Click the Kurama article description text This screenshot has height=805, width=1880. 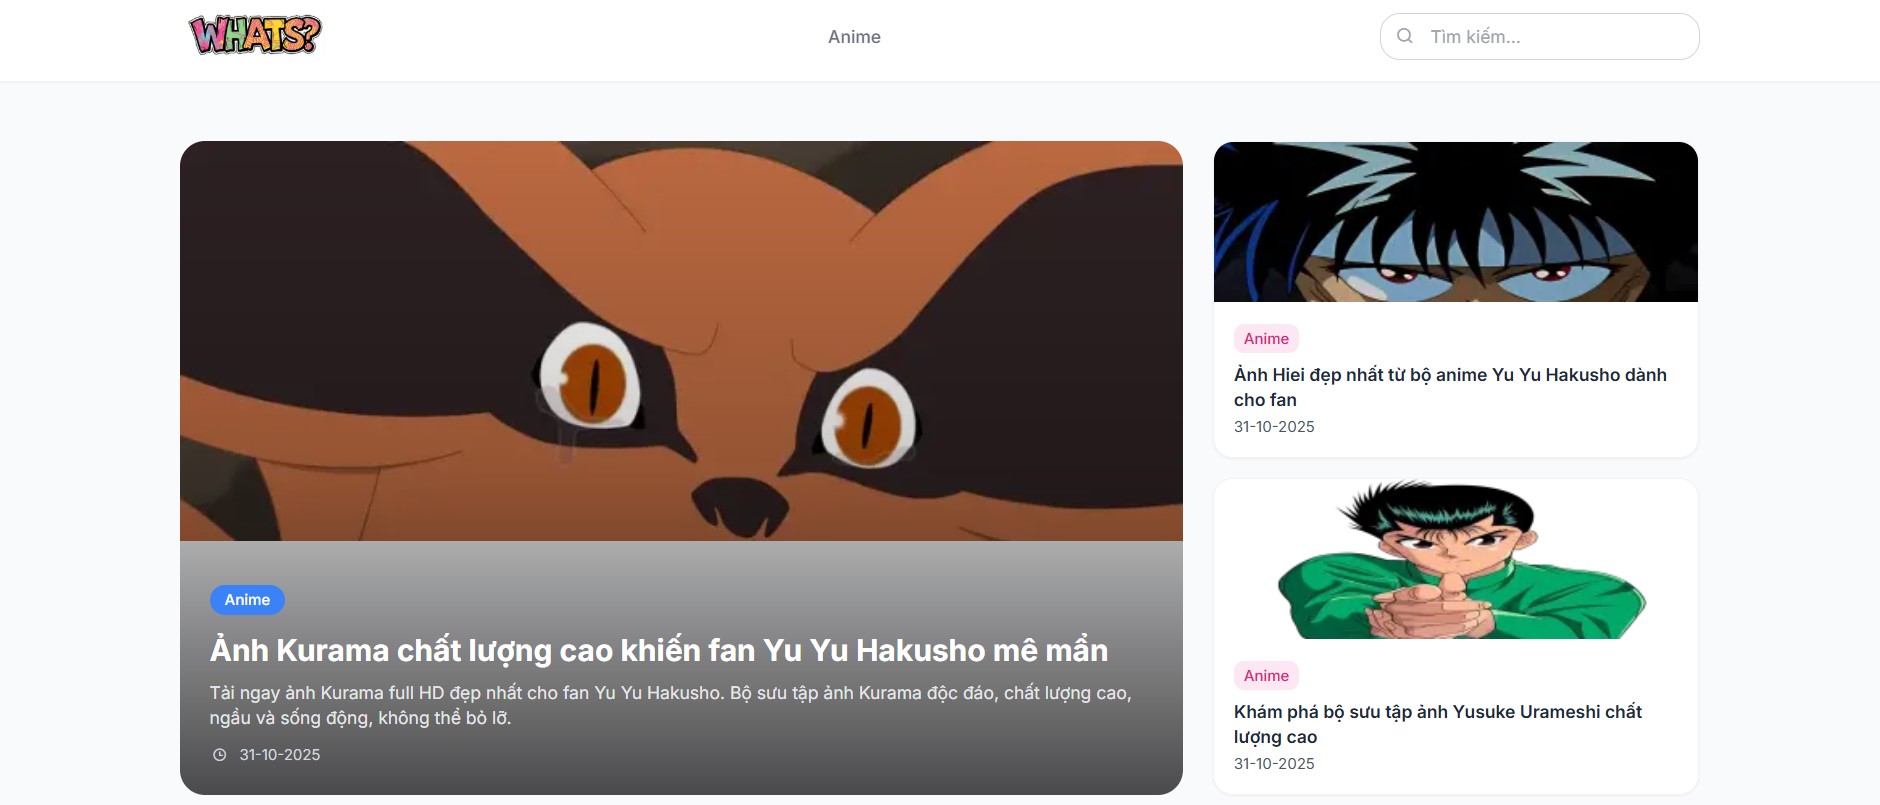point(670,705)
